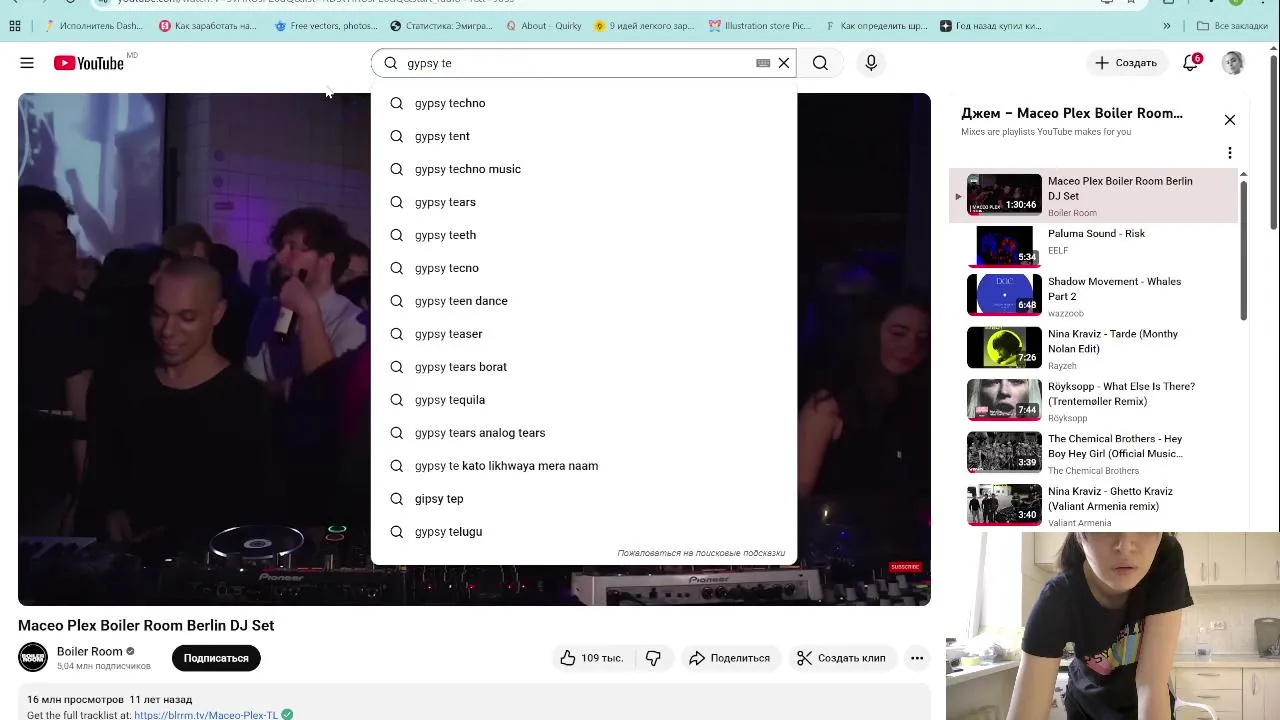Screen dimensions: 1280x720
Task: Click the SUBSCRIBE watermark in video
Action: click(905, 567)
